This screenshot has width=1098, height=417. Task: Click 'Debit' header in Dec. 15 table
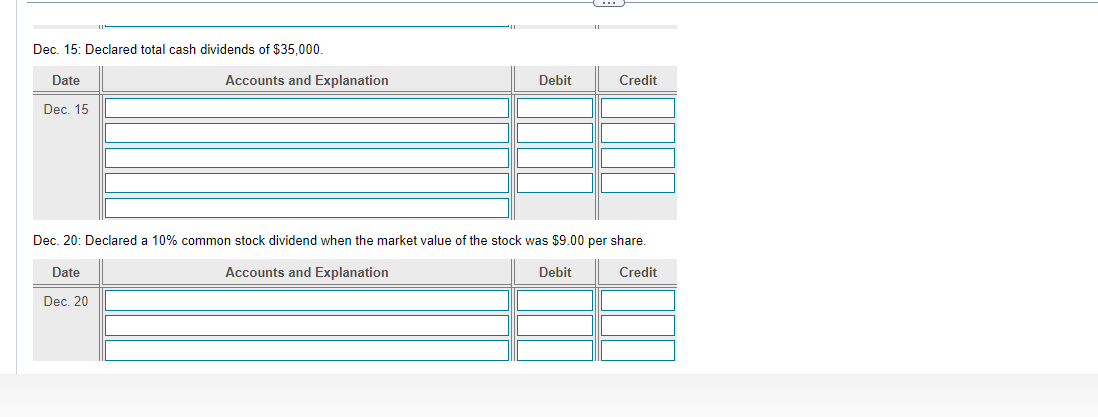[x=555, y=81]
